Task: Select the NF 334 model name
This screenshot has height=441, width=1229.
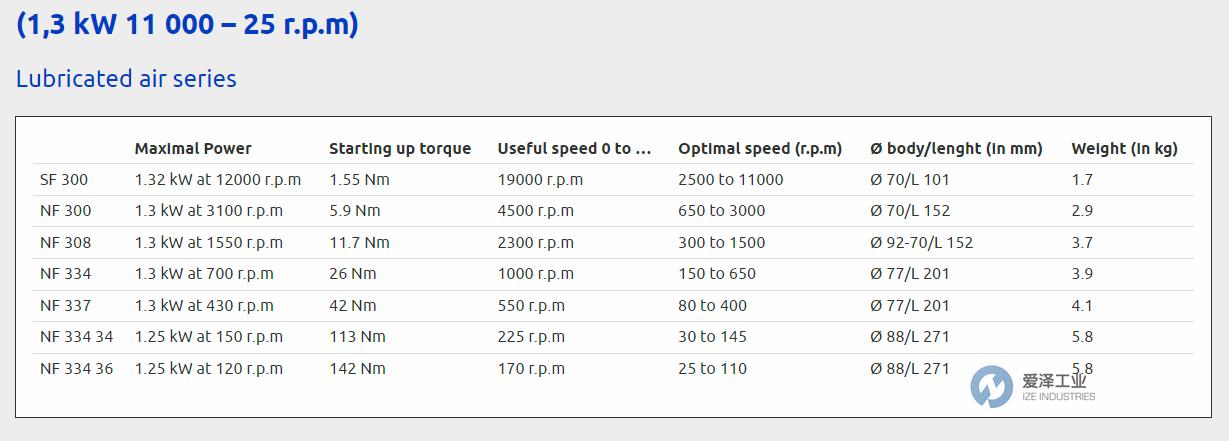Action: (65, 273)
